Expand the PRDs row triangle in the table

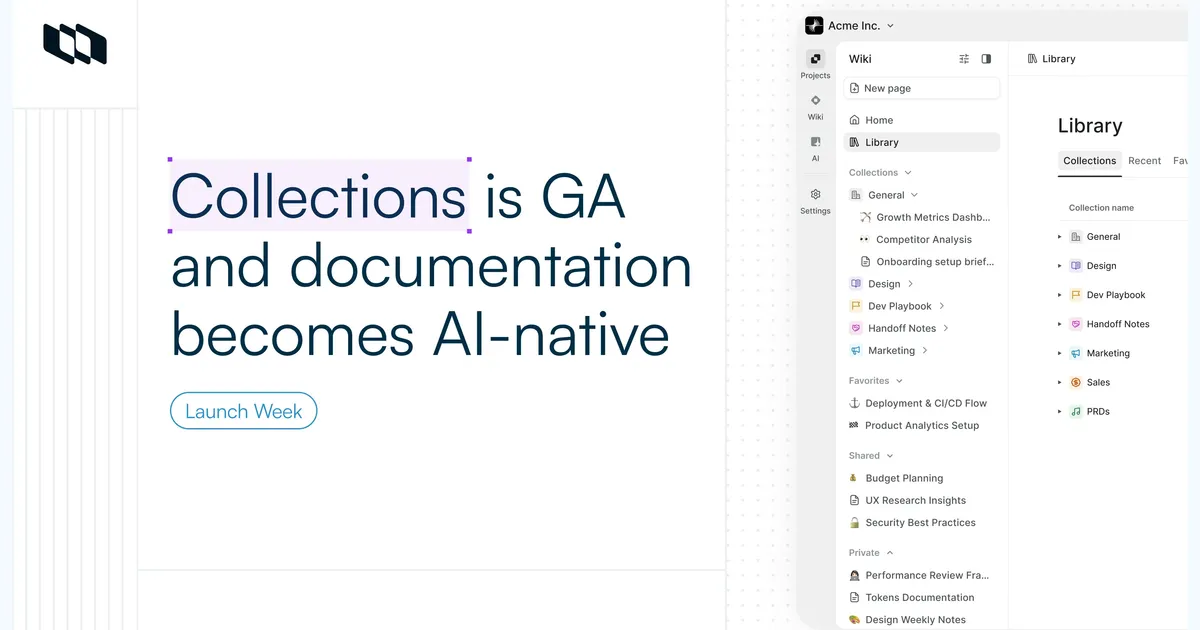[x=1060, y=411]
